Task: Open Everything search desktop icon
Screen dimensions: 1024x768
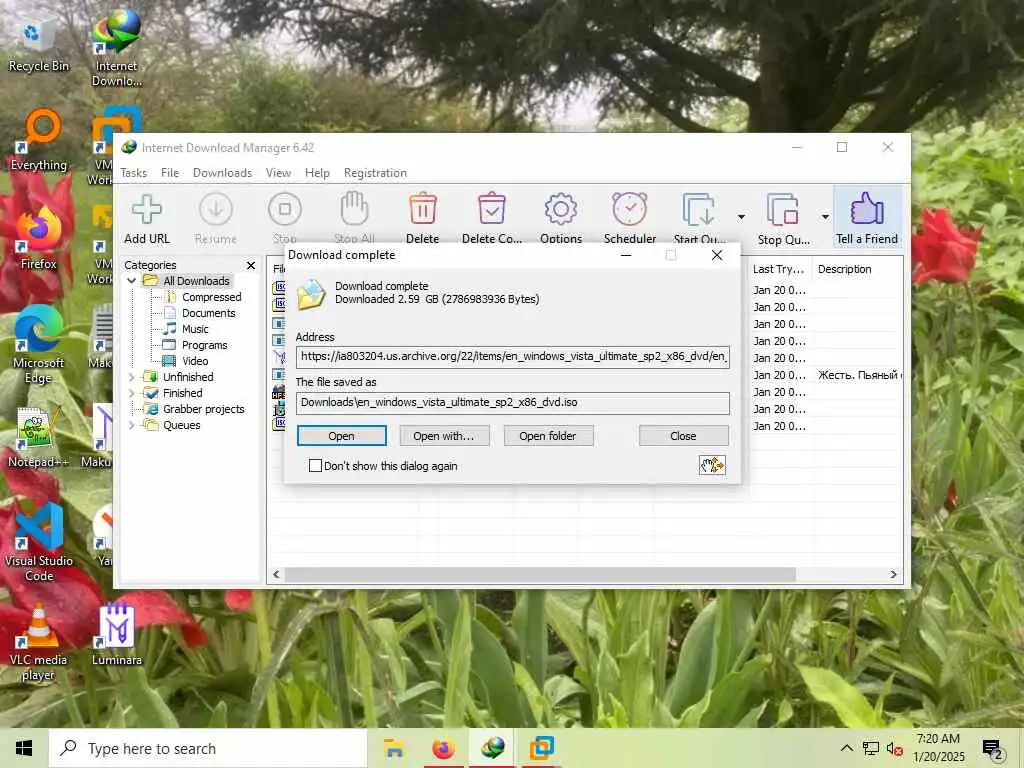Action: coord(39,141)
